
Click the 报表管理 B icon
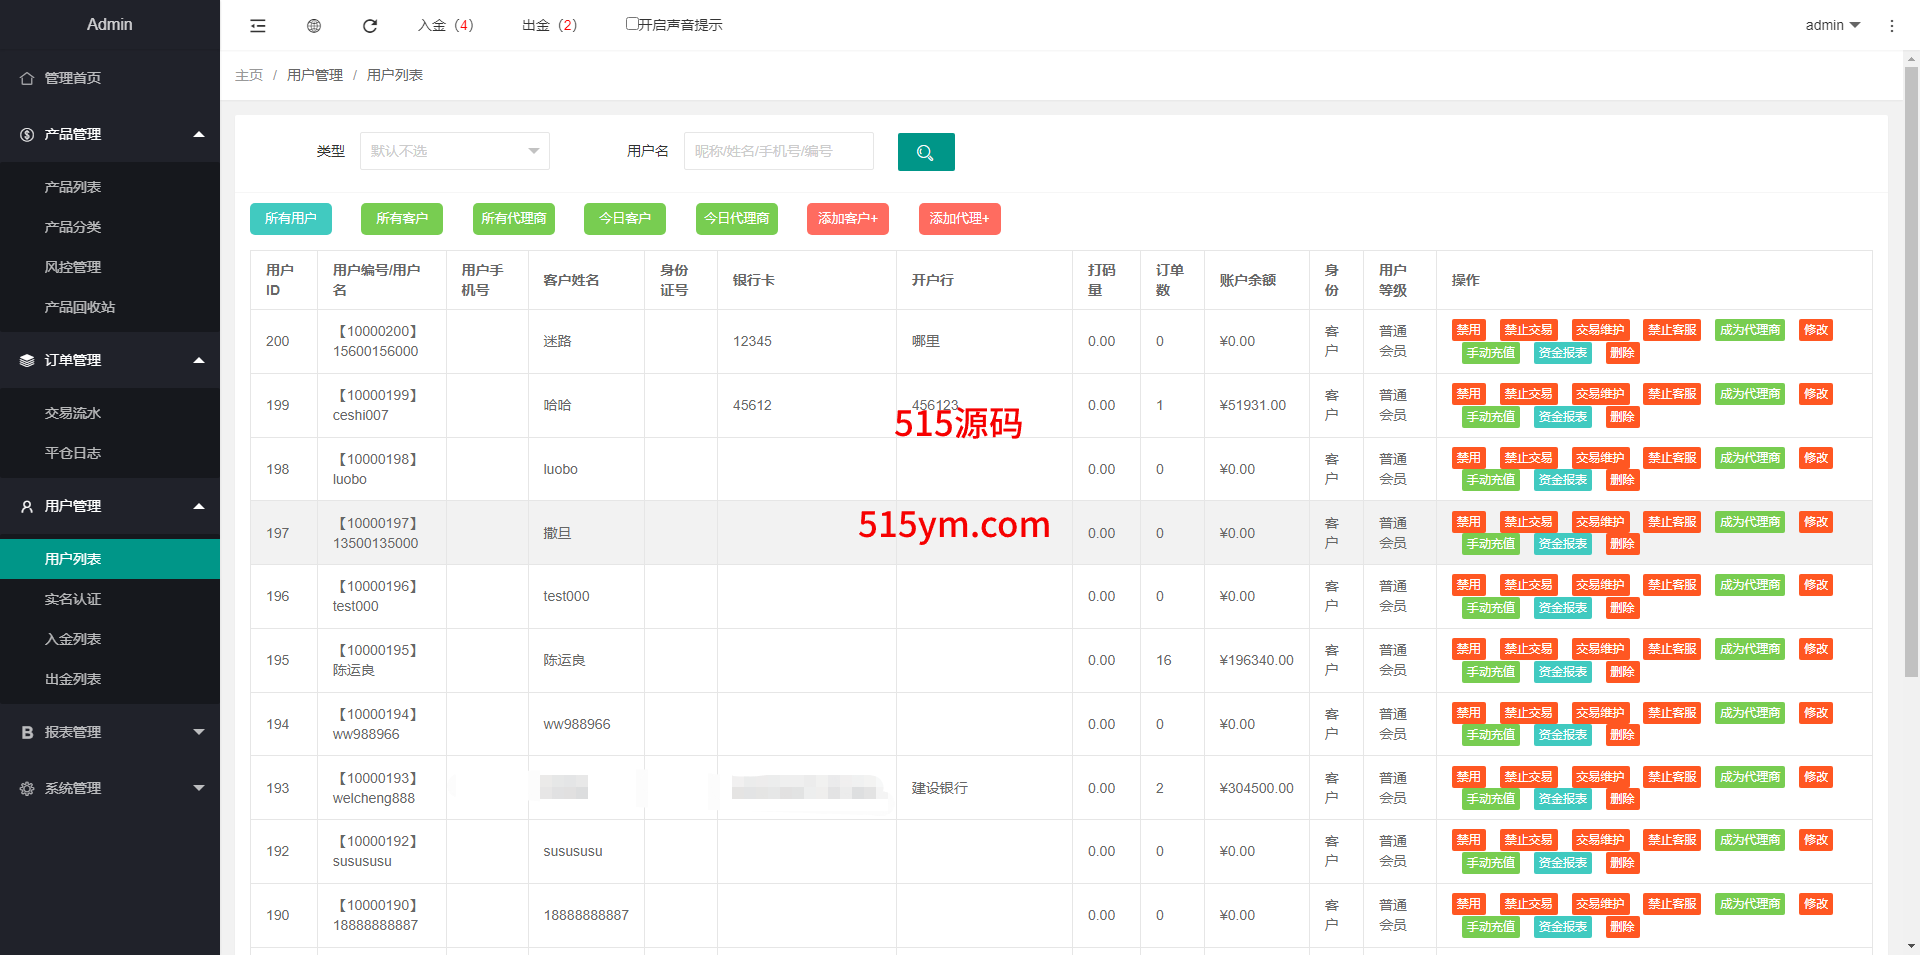(27, 732)
